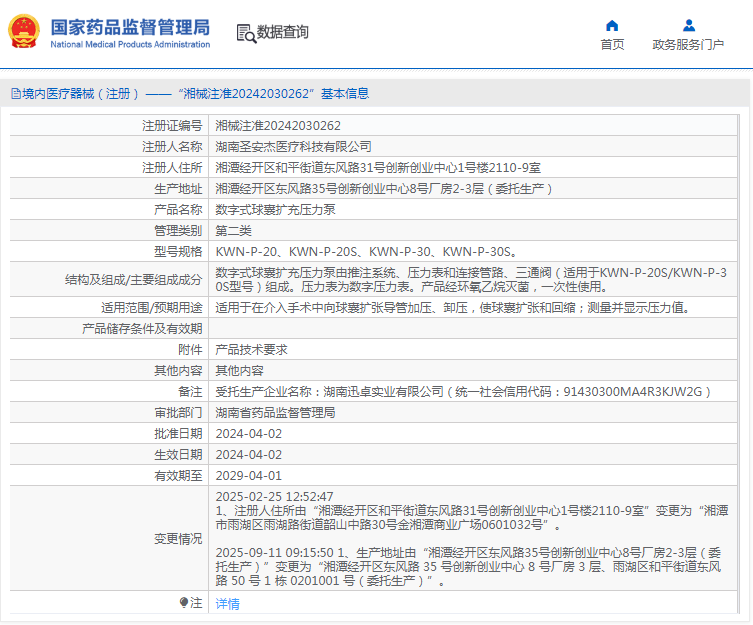753x625 pixels.
Task: Select change record dated 2025-02-25 12:52:47
Action: [472, 511]
